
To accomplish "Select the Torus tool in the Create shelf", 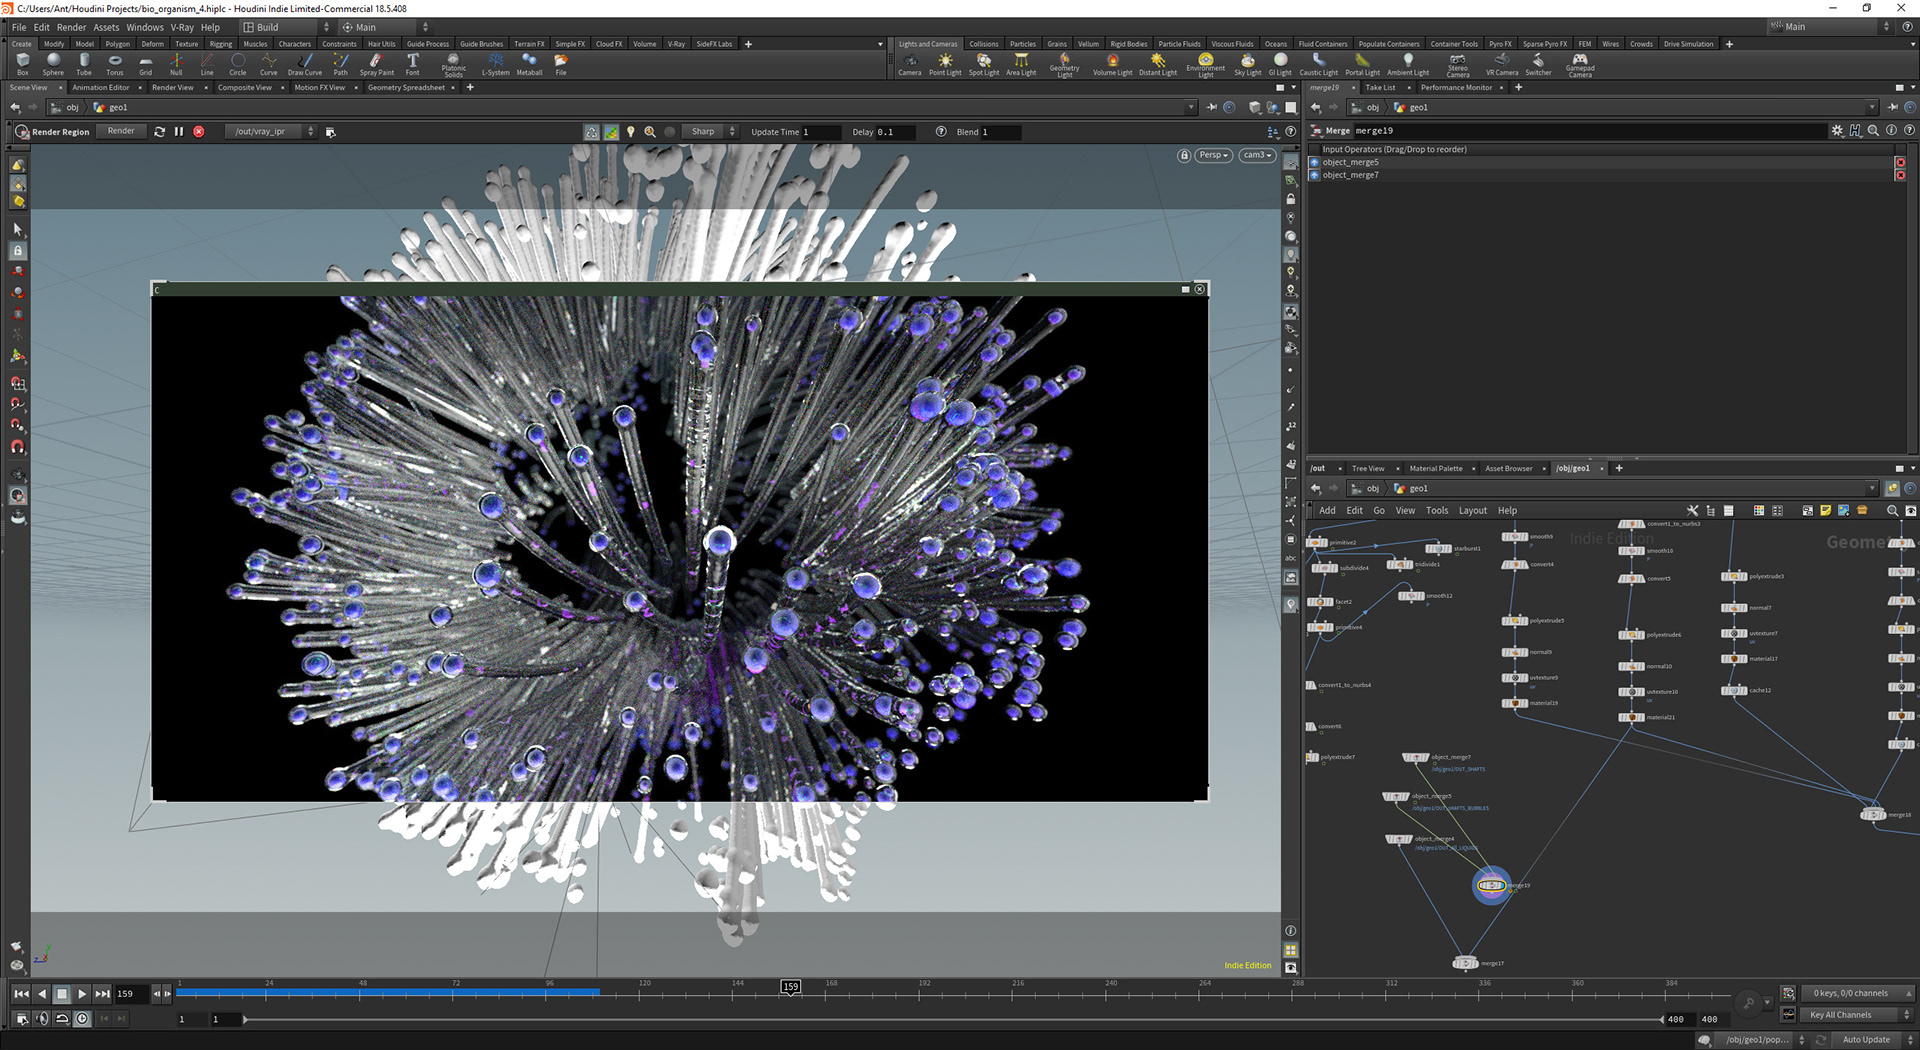I will [x=115, y=63].
